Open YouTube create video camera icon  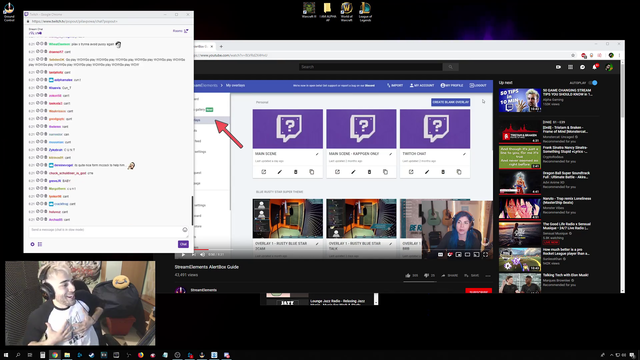(558, 67)
